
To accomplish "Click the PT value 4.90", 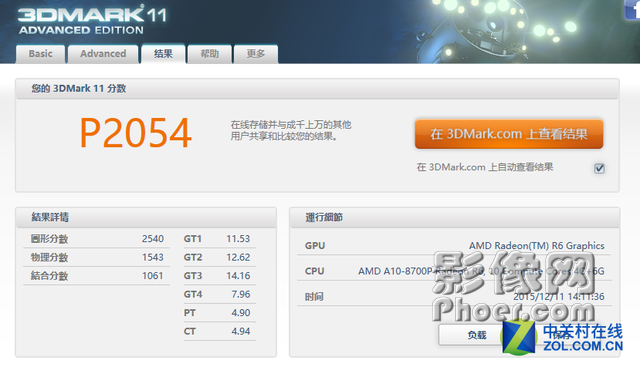I will click(x=241, y=313).
